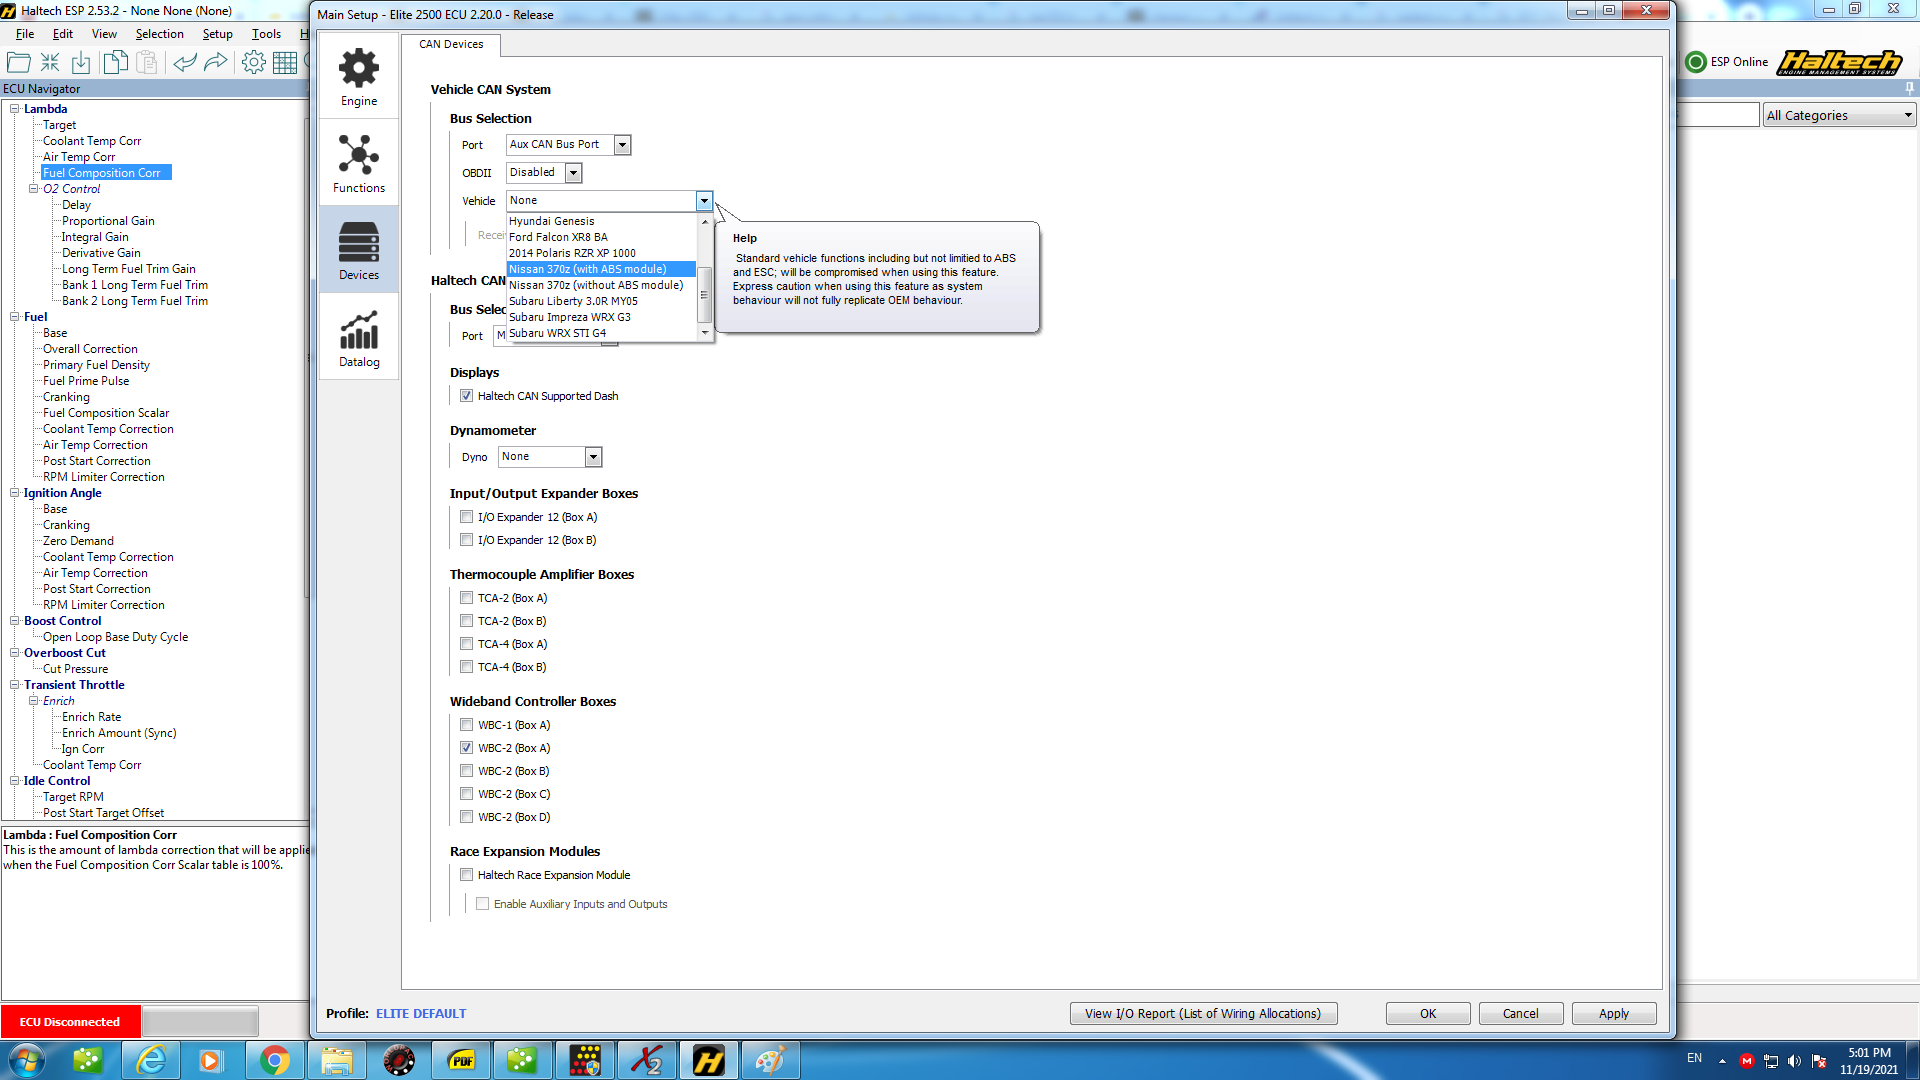
Task: Open Windows Explorer from taskbar
Action: click(x=337, y=1060)
